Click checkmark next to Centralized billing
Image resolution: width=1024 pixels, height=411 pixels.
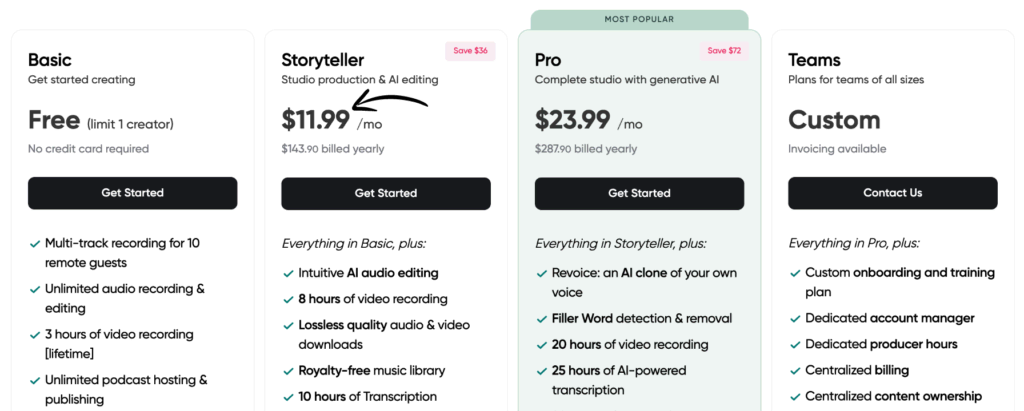[794, 370]
